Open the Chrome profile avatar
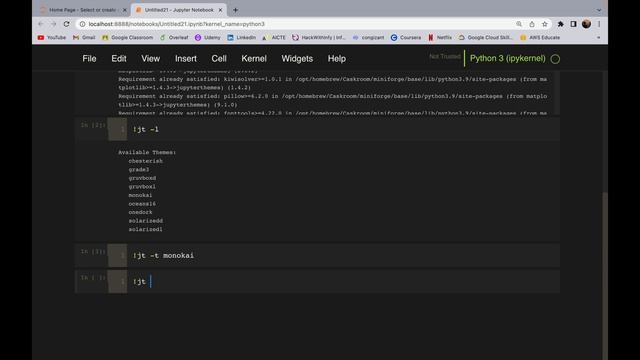640x360 pixels. click(587, 24)
